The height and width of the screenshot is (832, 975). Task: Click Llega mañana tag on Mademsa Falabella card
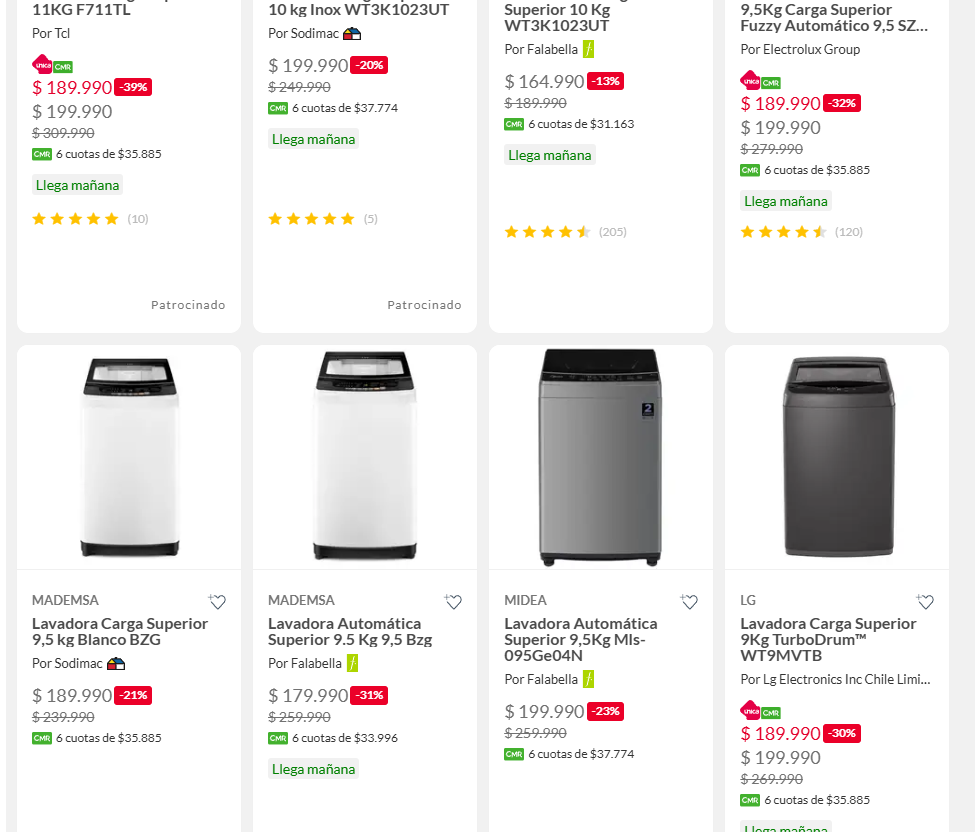(313, 770)
